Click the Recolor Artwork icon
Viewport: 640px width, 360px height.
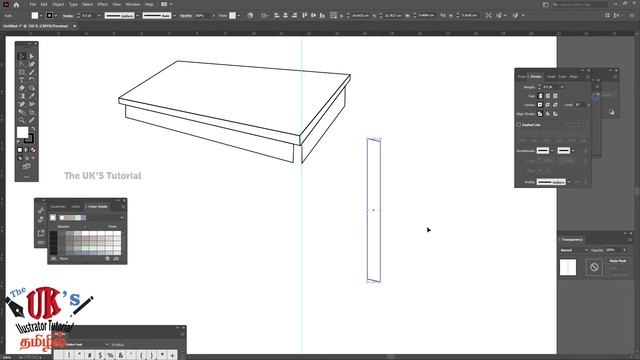pos(250,16)
